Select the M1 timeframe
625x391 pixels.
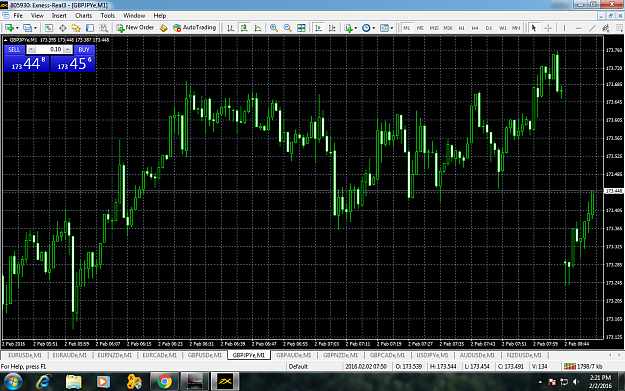tap(407, 28)
